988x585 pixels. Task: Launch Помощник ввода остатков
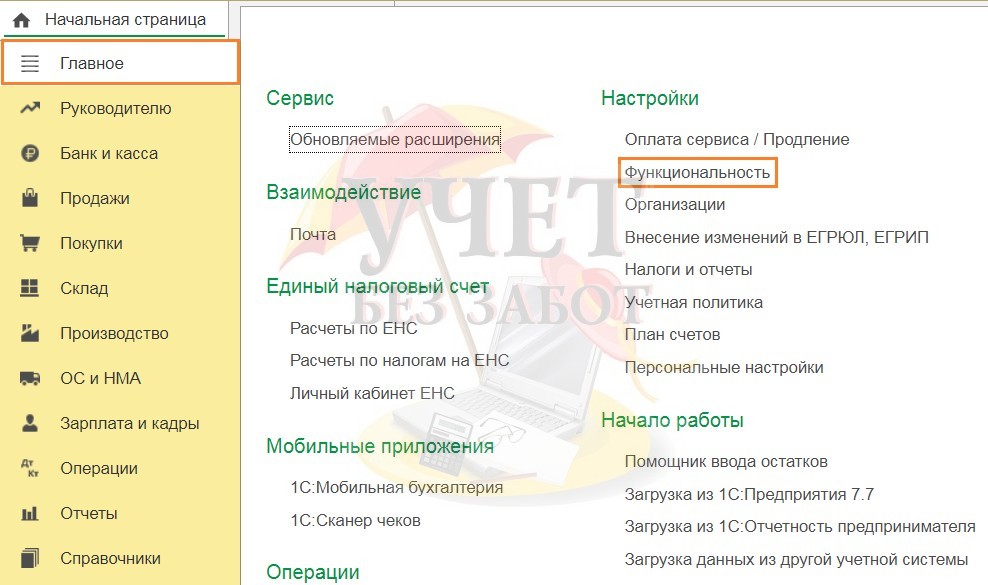tap(725, 462)
